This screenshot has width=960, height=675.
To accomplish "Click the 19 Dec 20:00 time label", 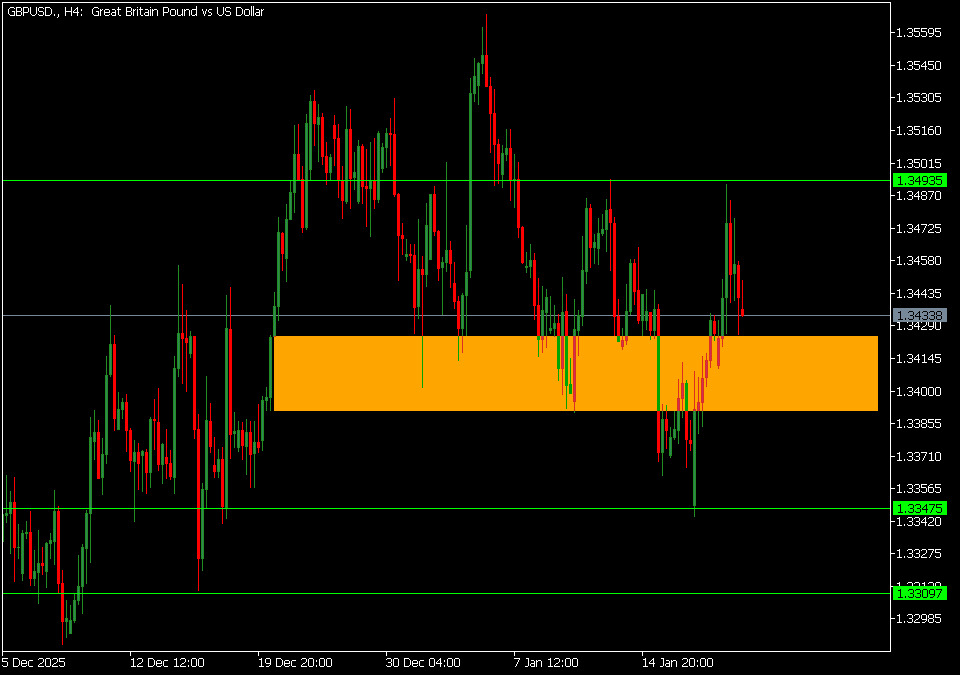I will coord(295,662).
